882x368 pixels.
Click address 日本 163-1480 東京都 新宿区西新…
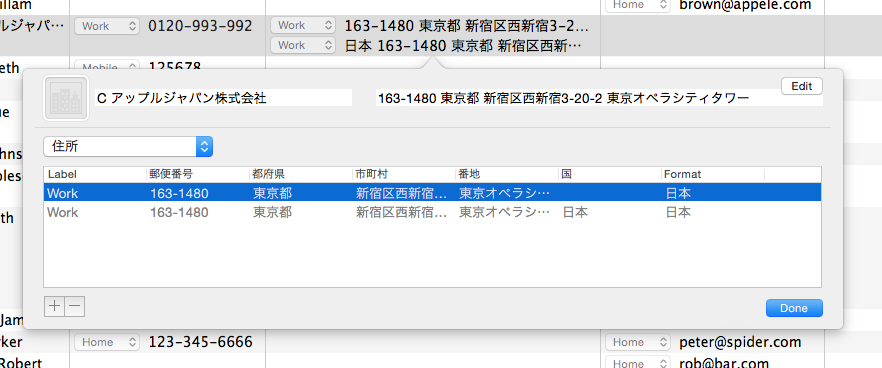(x=464, y=46)
